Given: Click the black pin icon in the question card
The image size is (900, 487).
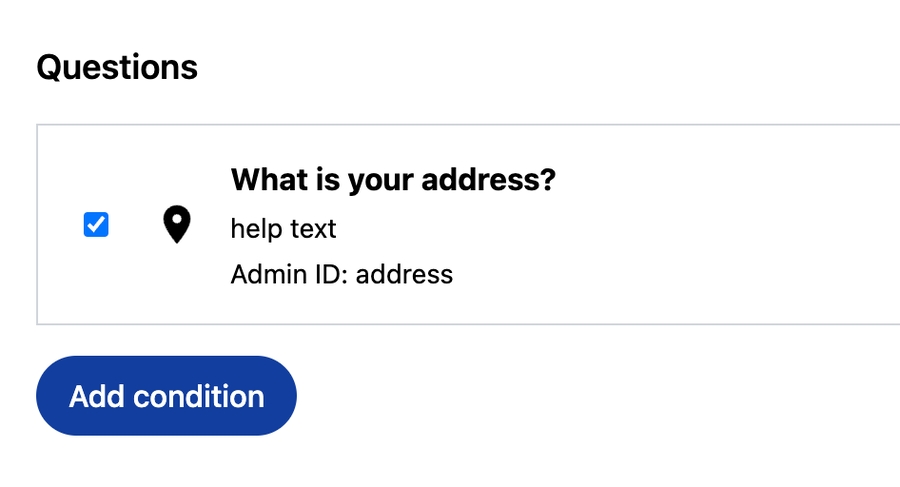Looking at the screenshot, I should click(x=176, y=225).
